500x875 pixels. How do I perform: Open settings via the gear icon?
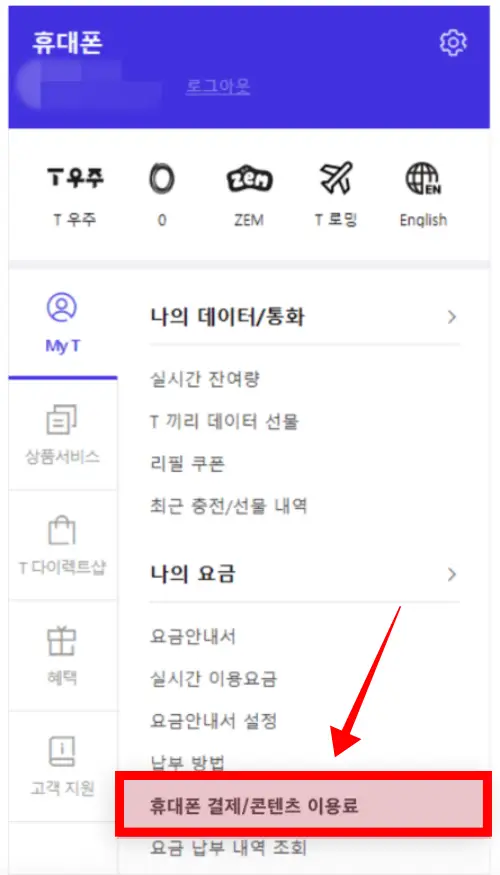[453, 43]
